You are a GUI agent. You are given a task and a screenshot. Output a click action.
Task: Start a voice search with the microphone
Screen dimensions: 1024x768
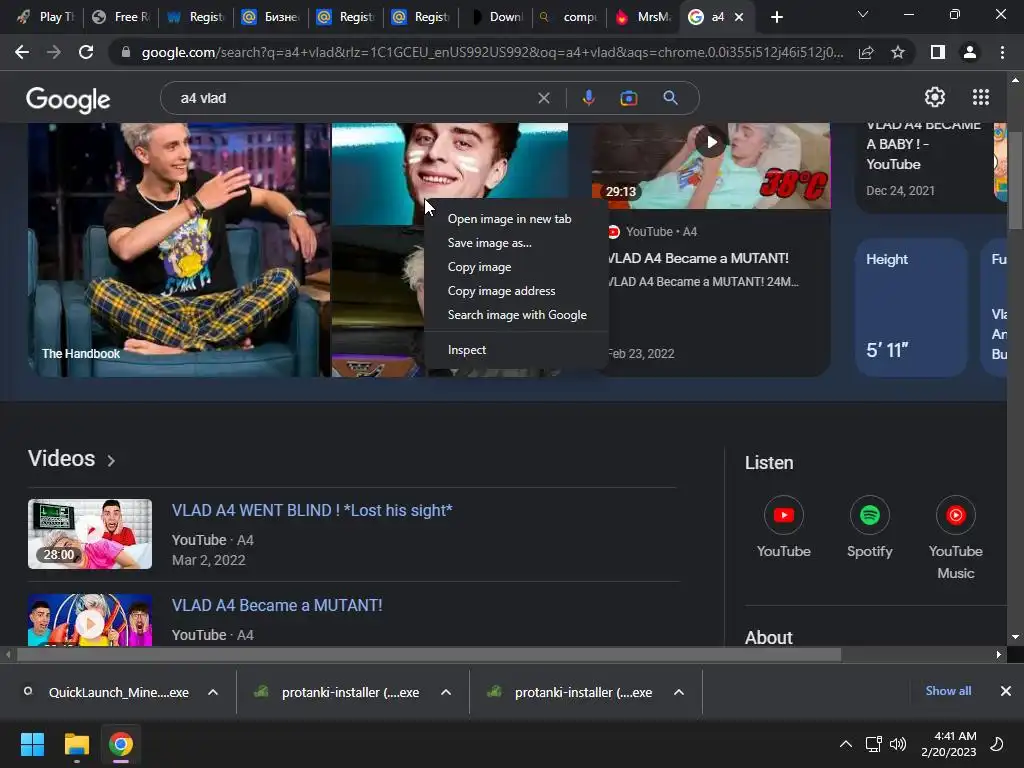(588, 98)
